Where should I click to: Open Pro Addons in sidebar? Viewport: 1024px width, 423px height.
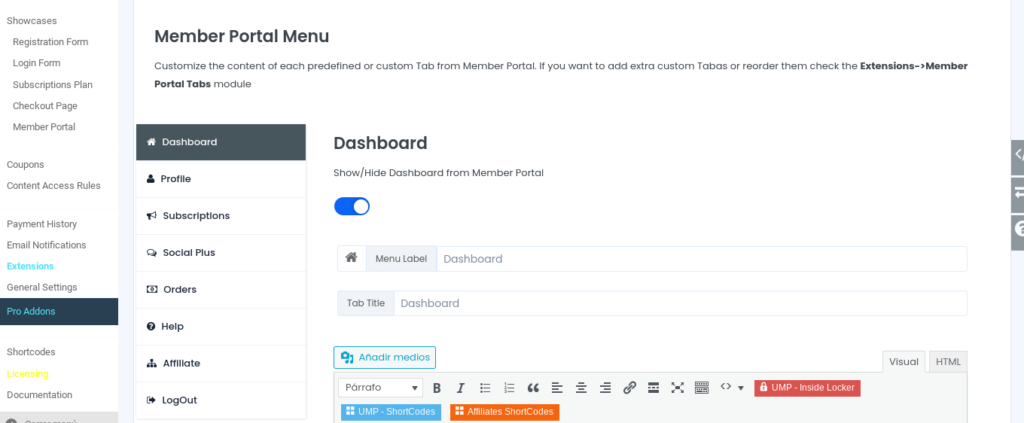point(59,311)
